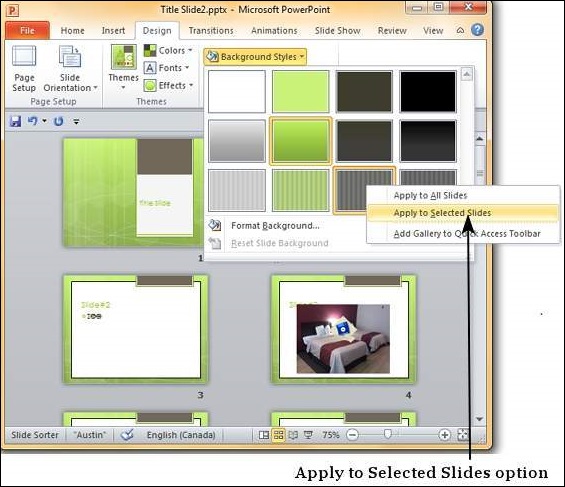
Task: Select the gray gradient background style
Action: [237, 141]
